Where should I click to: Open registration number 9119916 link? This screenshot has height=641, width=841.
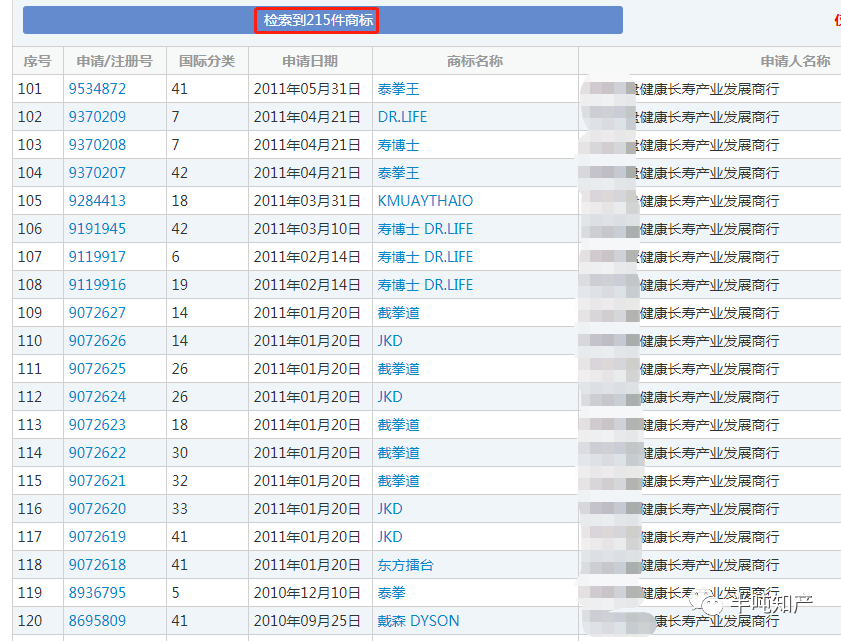click(97, 284)
